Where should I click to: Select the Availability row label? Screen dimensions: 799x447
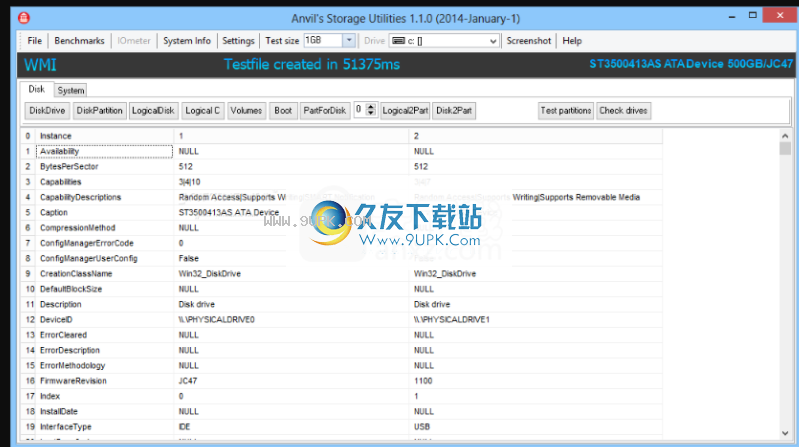click(60, 151)
